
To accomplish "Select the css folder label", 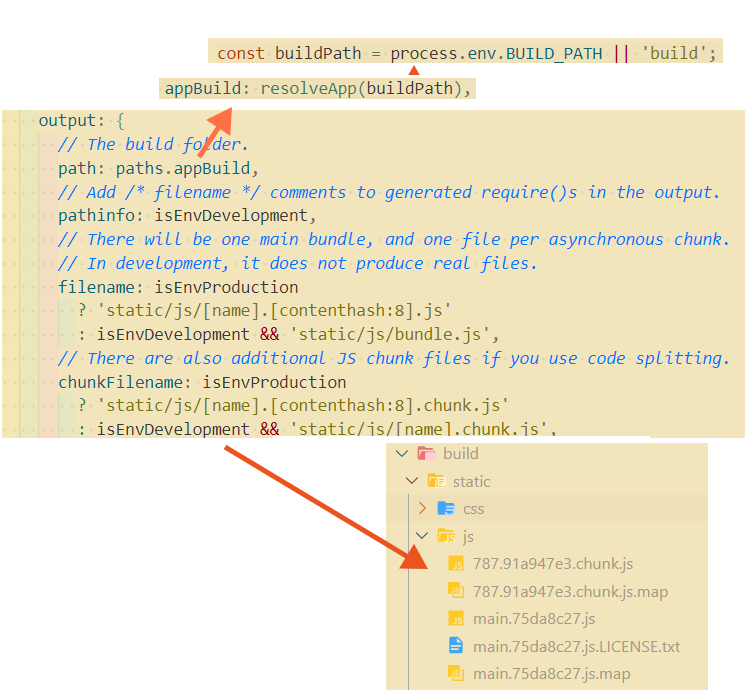I will pos(473,509).
